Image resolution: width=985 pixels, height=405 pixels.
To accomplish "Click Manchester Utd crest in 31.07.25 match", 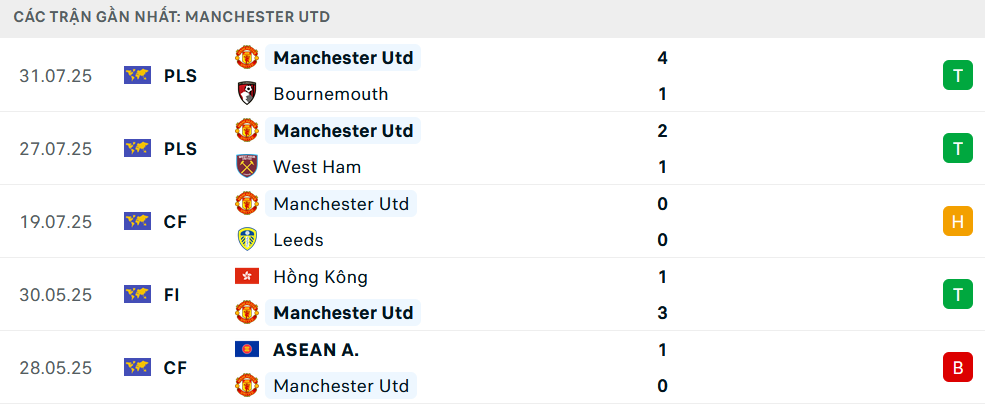I will (247, 57).
